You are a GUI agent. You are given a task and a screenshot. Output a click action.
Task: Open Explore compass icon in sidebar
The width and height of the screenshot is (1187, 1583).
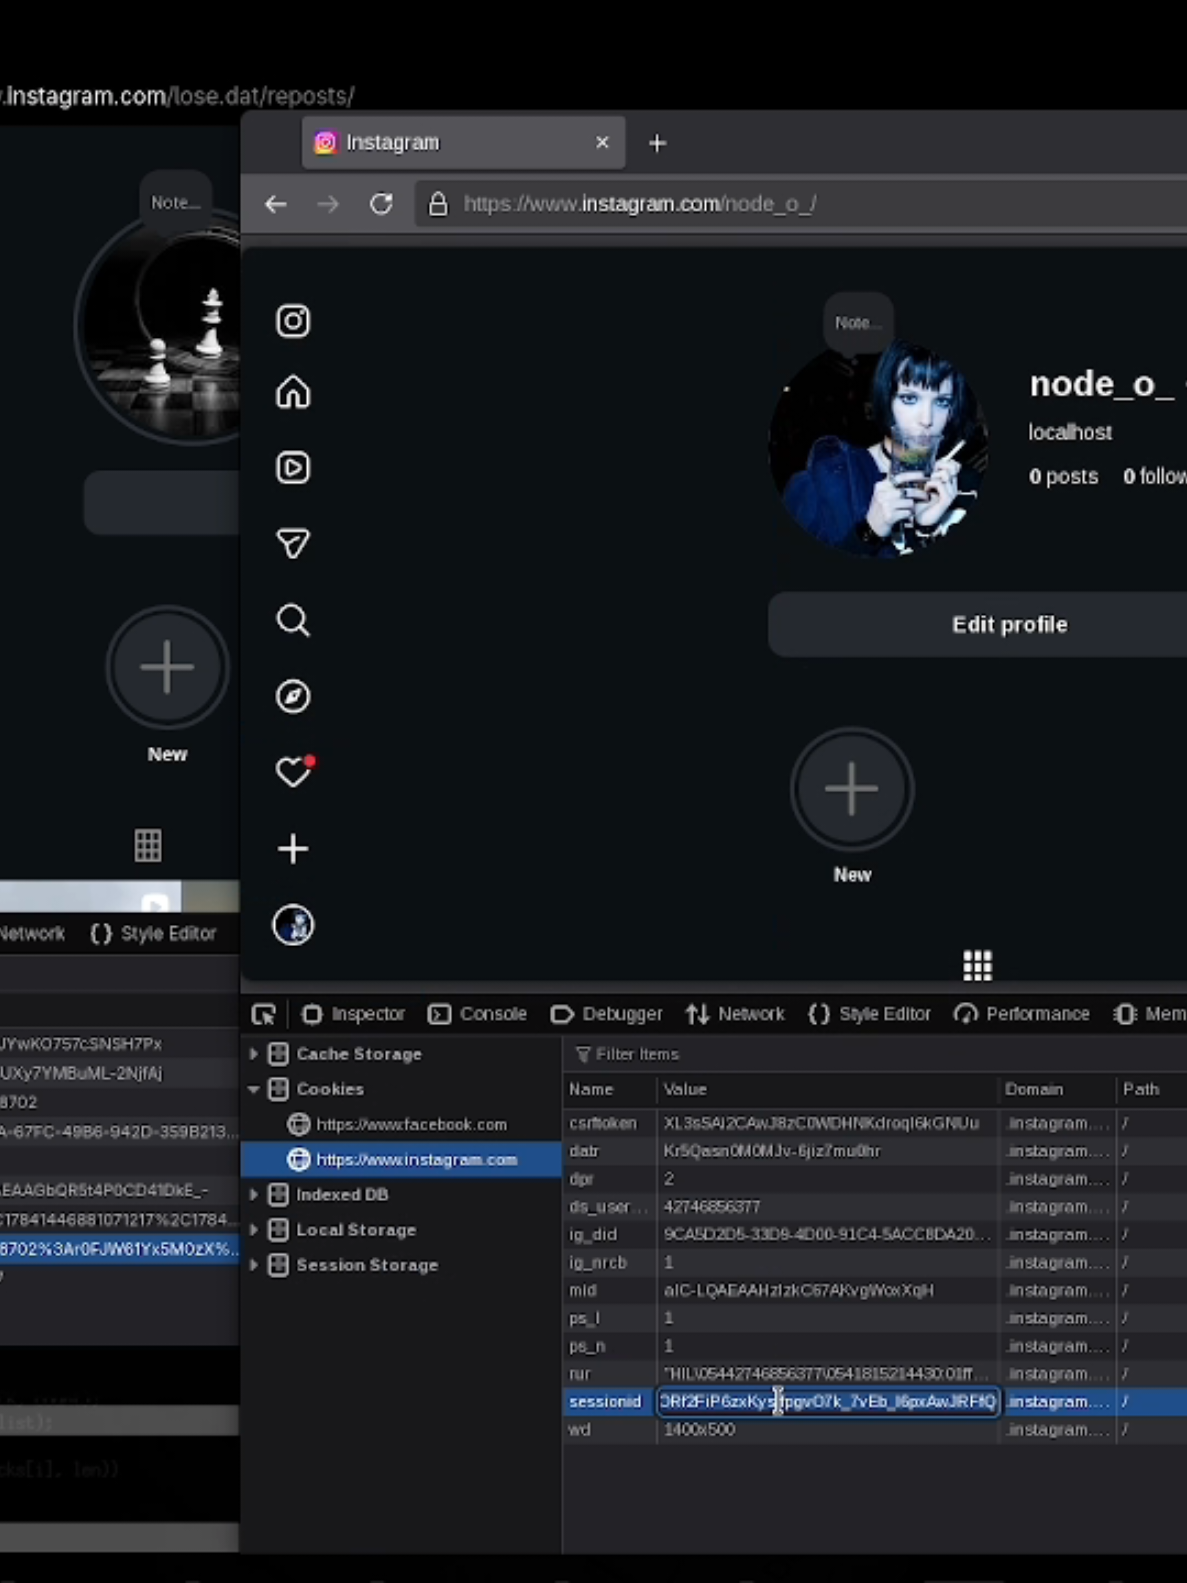tap(293, 696)
